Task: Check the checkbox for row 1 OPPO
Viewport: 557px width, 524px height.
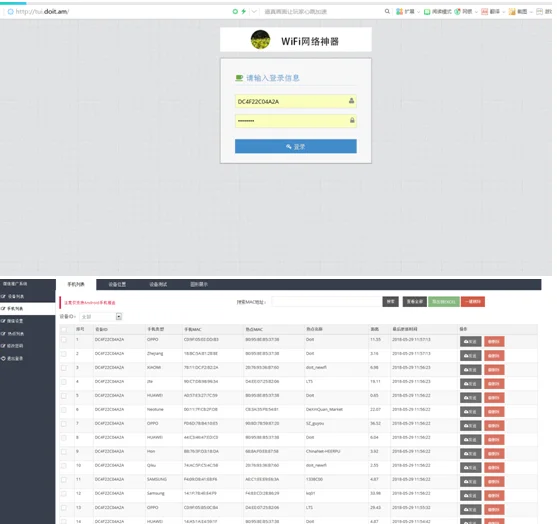Action: coord(64,340)
